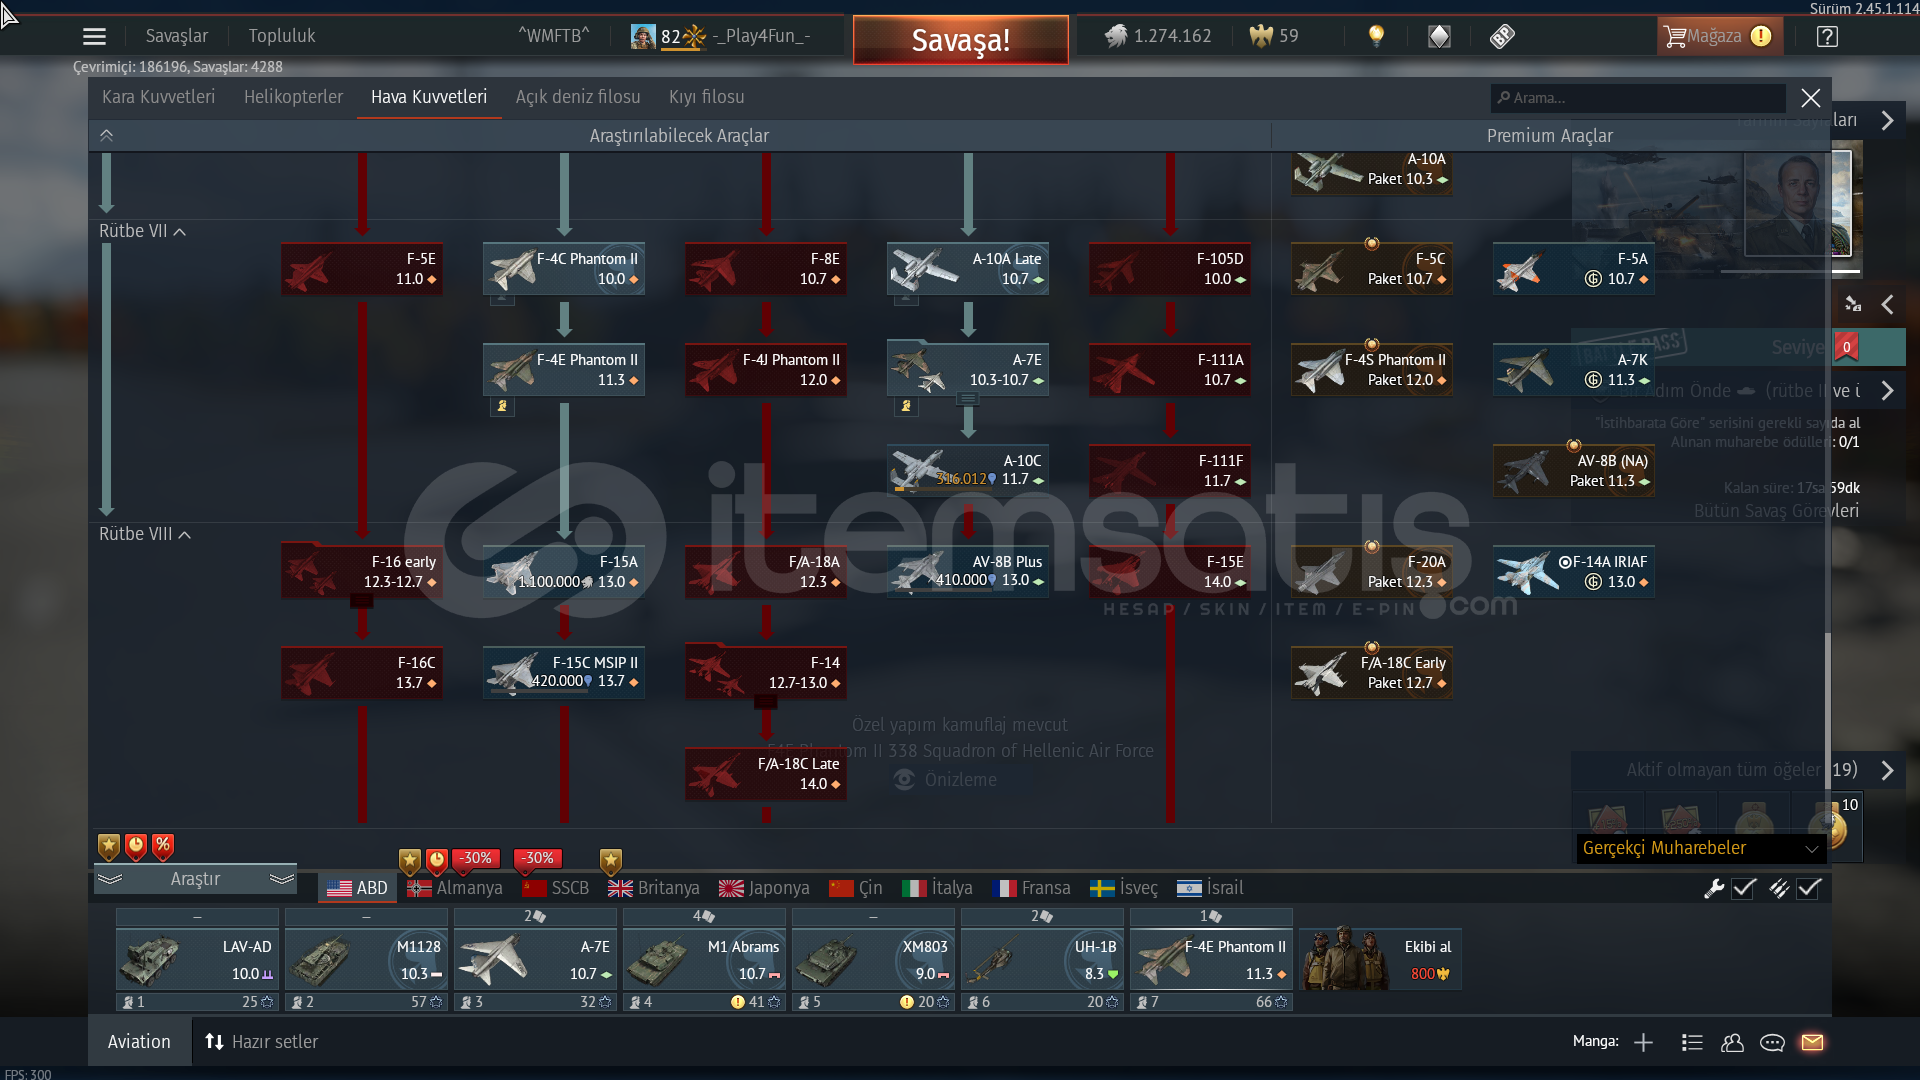Screen dimensions: 1920x1080
Task: Open the Savaşlar menu
Action: coord(177,36)
